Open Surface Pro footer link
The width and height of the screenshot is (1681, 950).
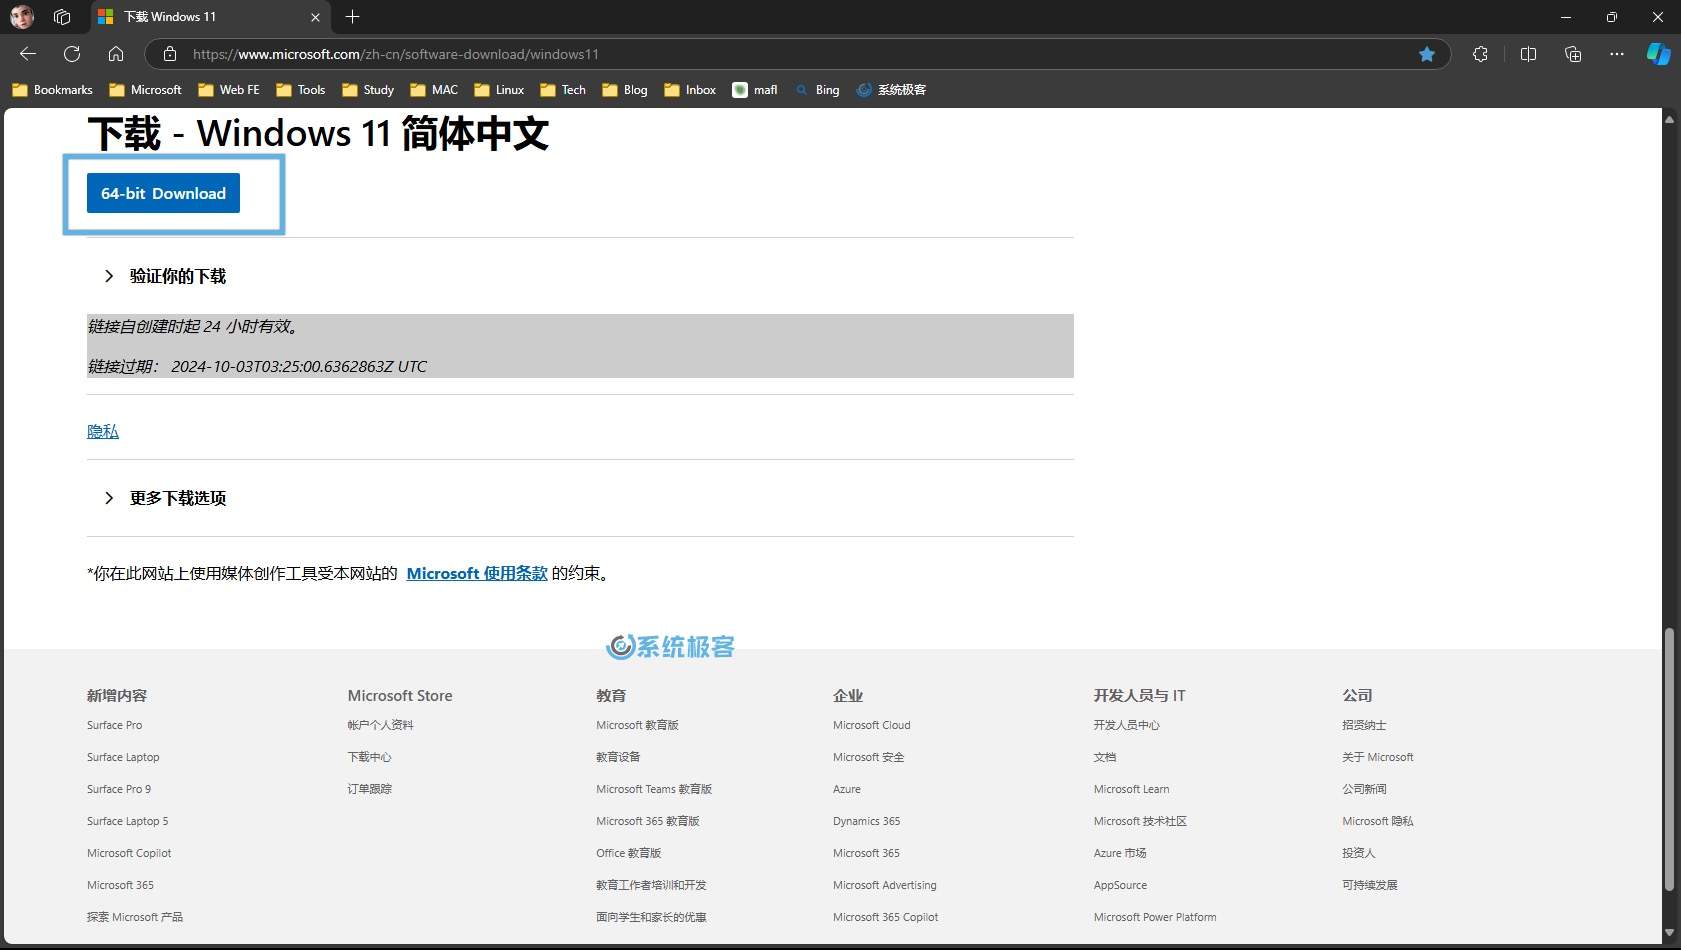point(114,725)
